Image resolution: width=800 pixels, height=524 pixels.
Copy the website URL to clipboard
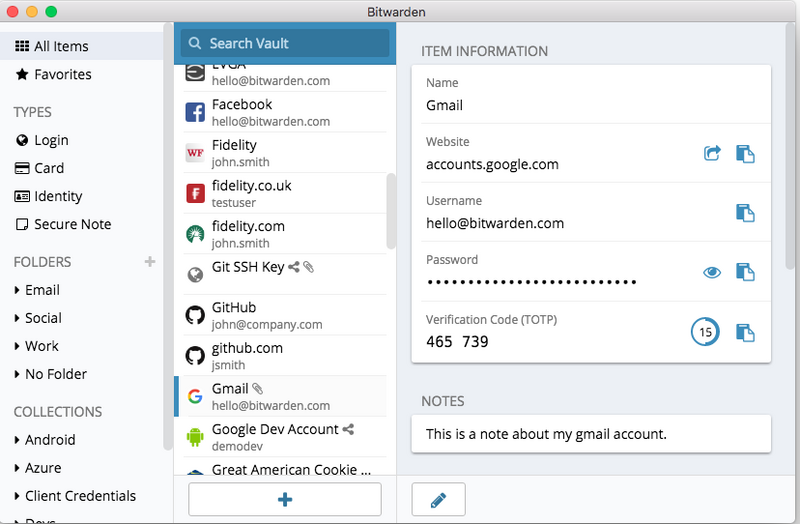tap(745, 153)
